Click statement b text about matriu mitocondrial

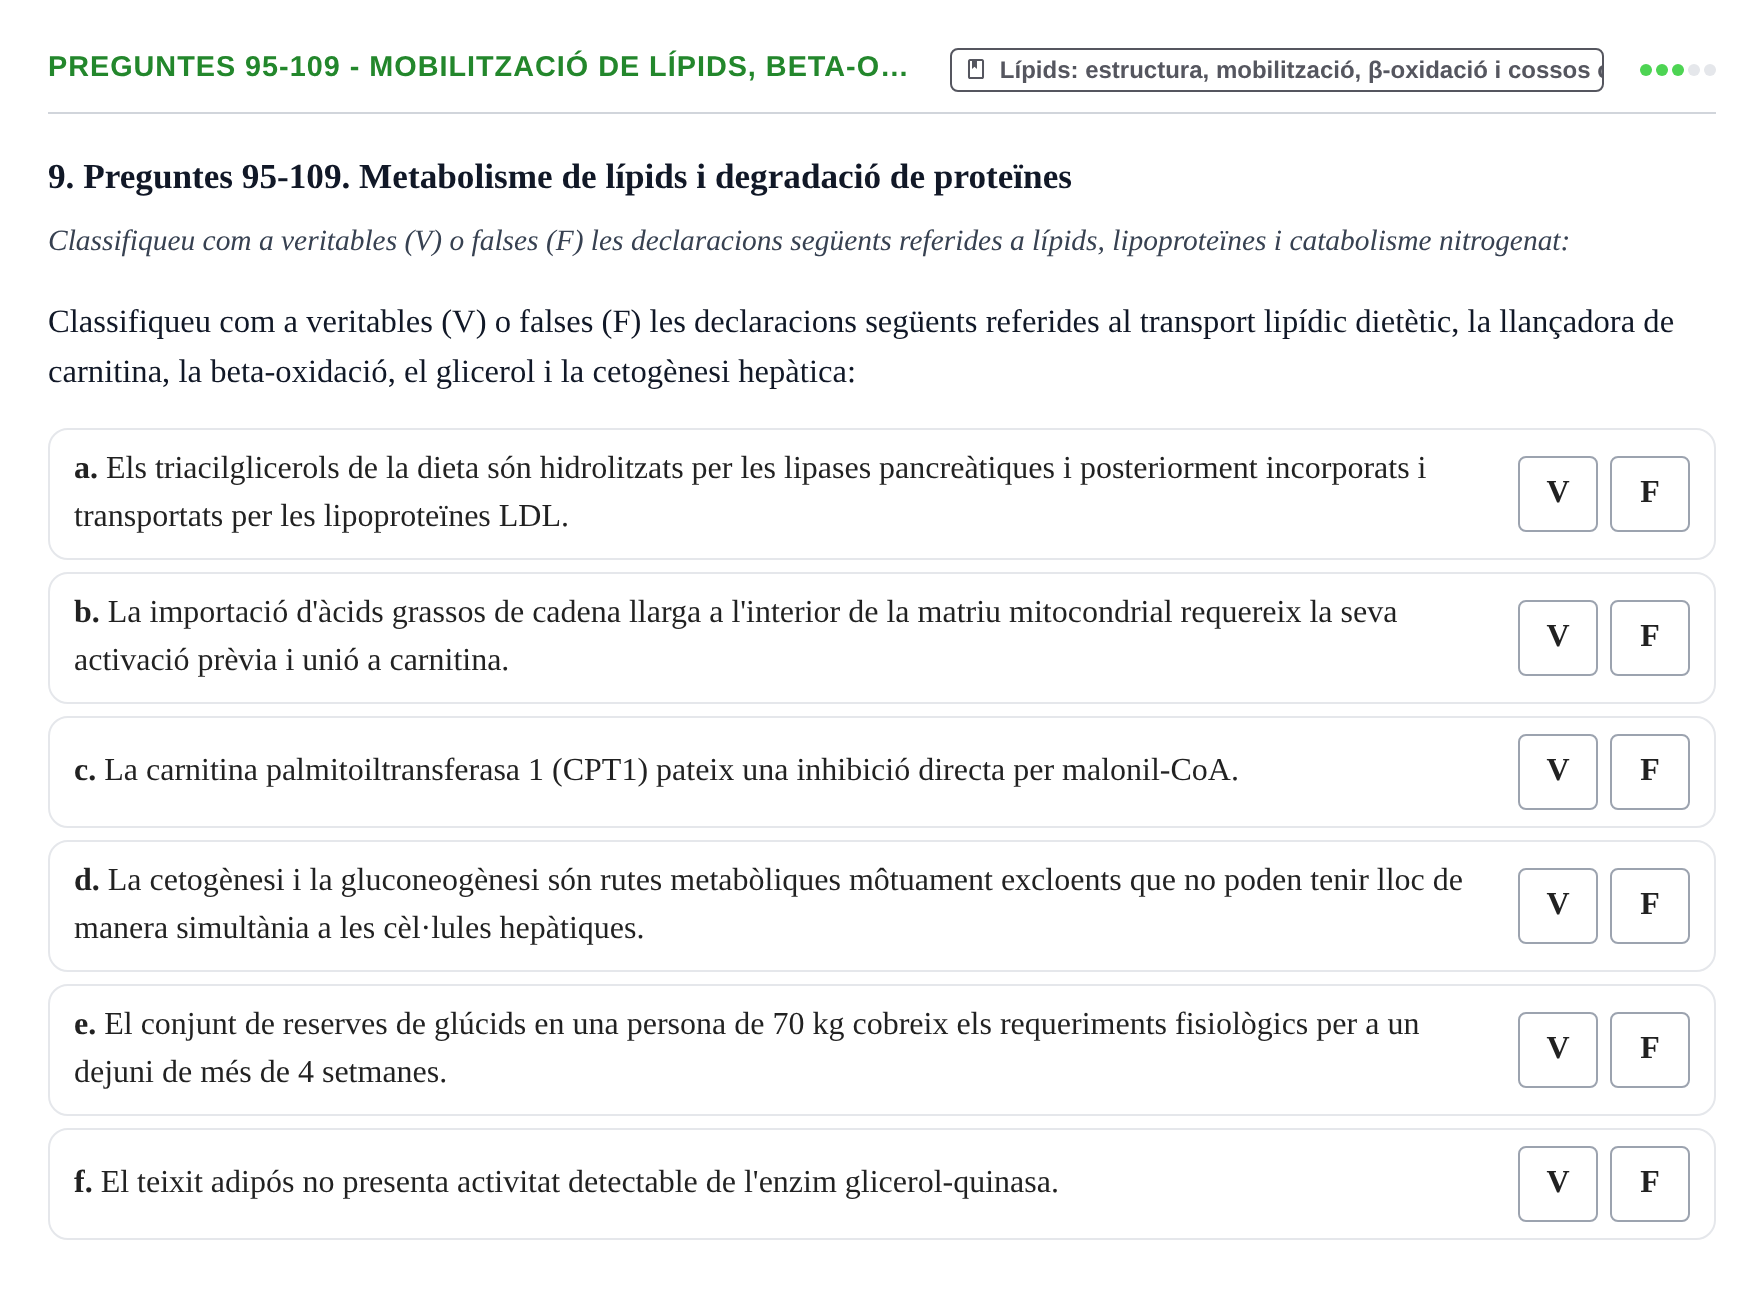[x=735, y=636]
